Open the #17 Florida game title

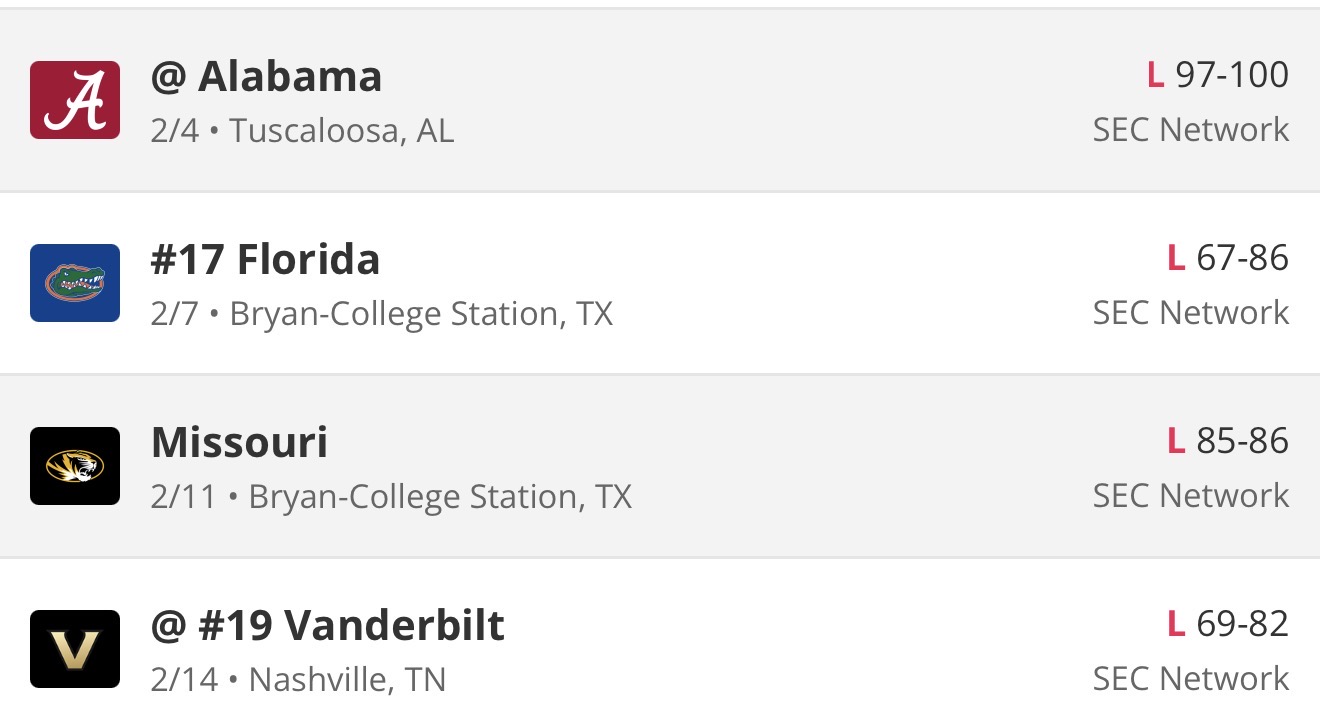point(265,260)
